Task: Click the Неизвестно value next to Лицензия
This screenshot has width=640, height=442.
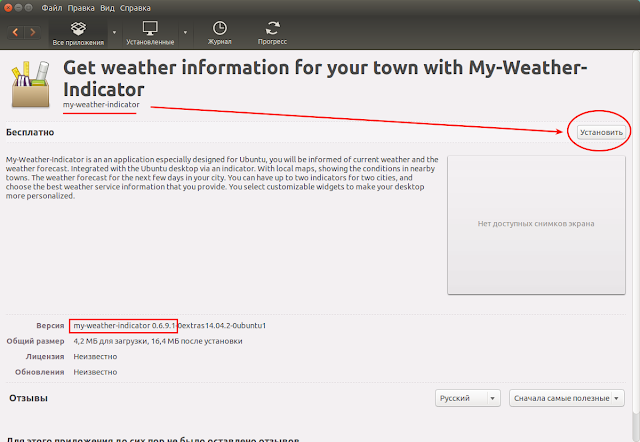Action: click(x=95, y=357)
